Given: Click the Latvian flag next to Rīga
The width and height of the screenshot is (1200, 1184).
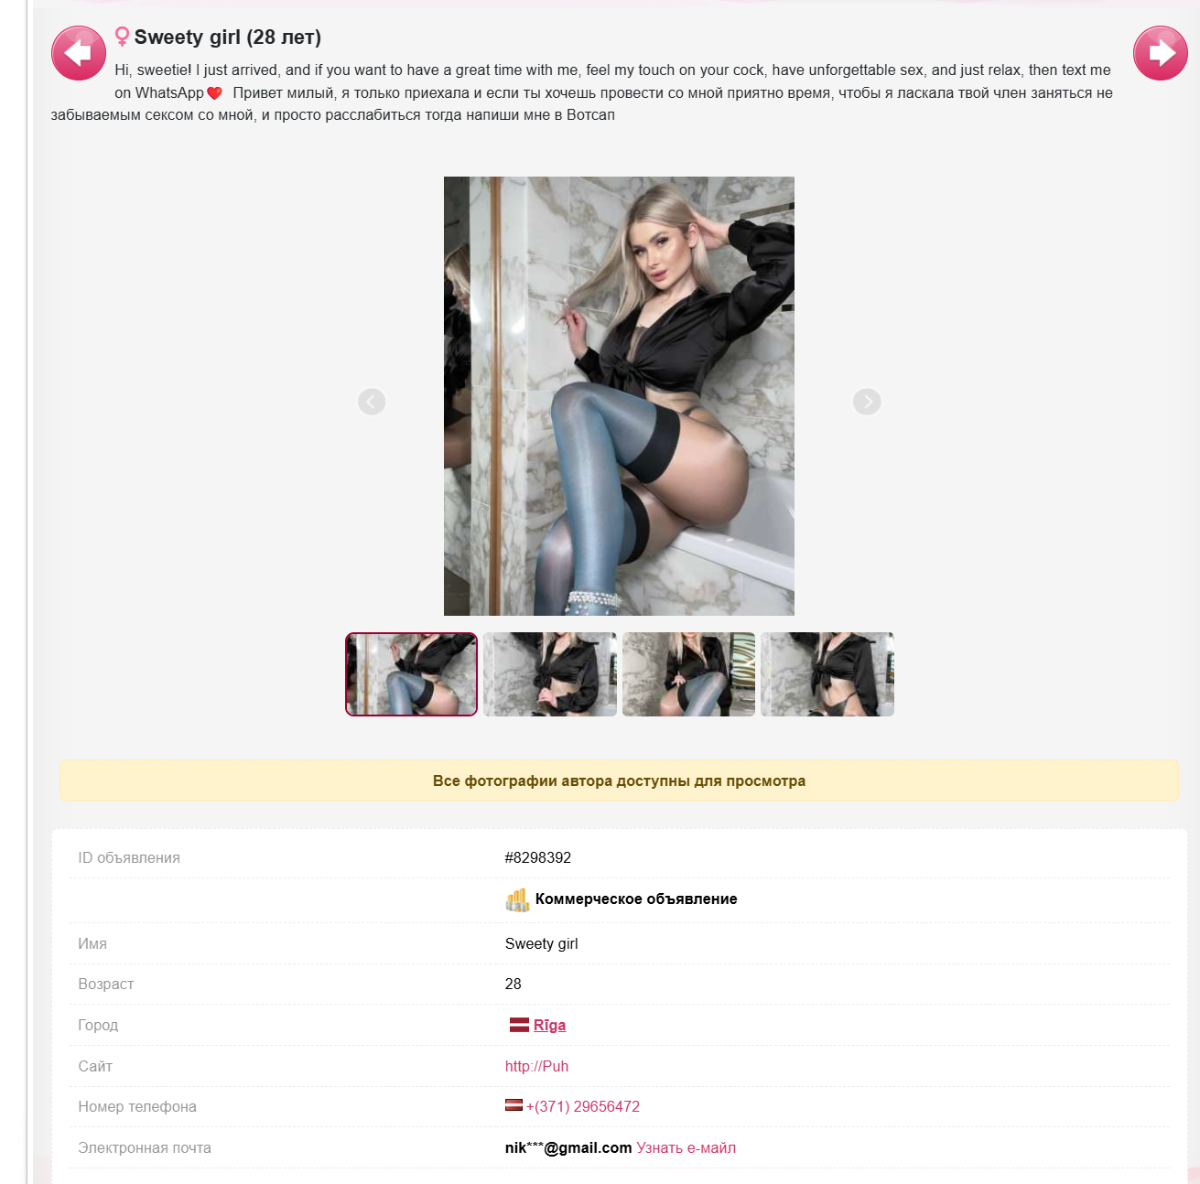Looking at the screenshot, I should coord(519,1025).
